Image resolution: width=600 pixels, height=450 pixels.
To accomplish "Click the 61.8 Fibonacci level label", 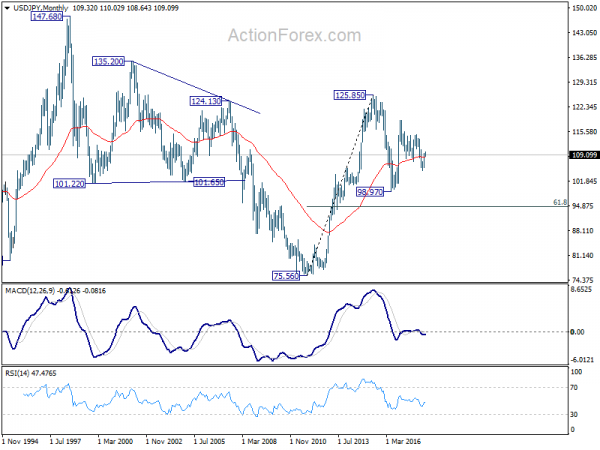I will pos(560,202).
